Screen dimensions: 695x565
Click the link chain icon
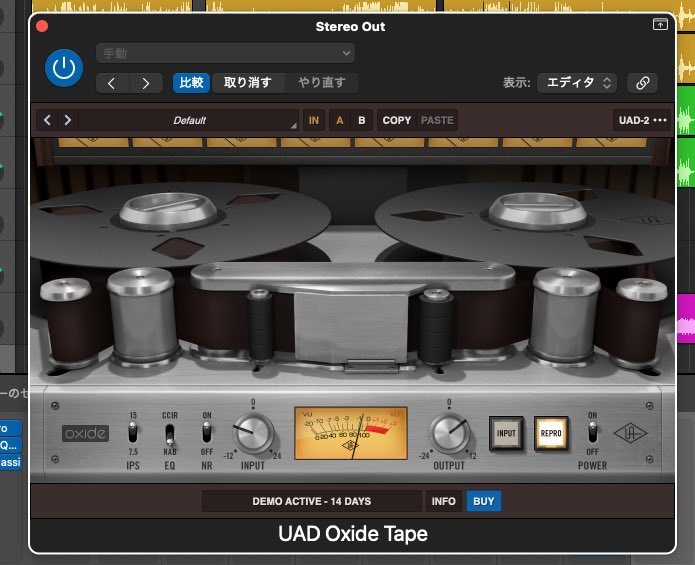coord(642,83)
